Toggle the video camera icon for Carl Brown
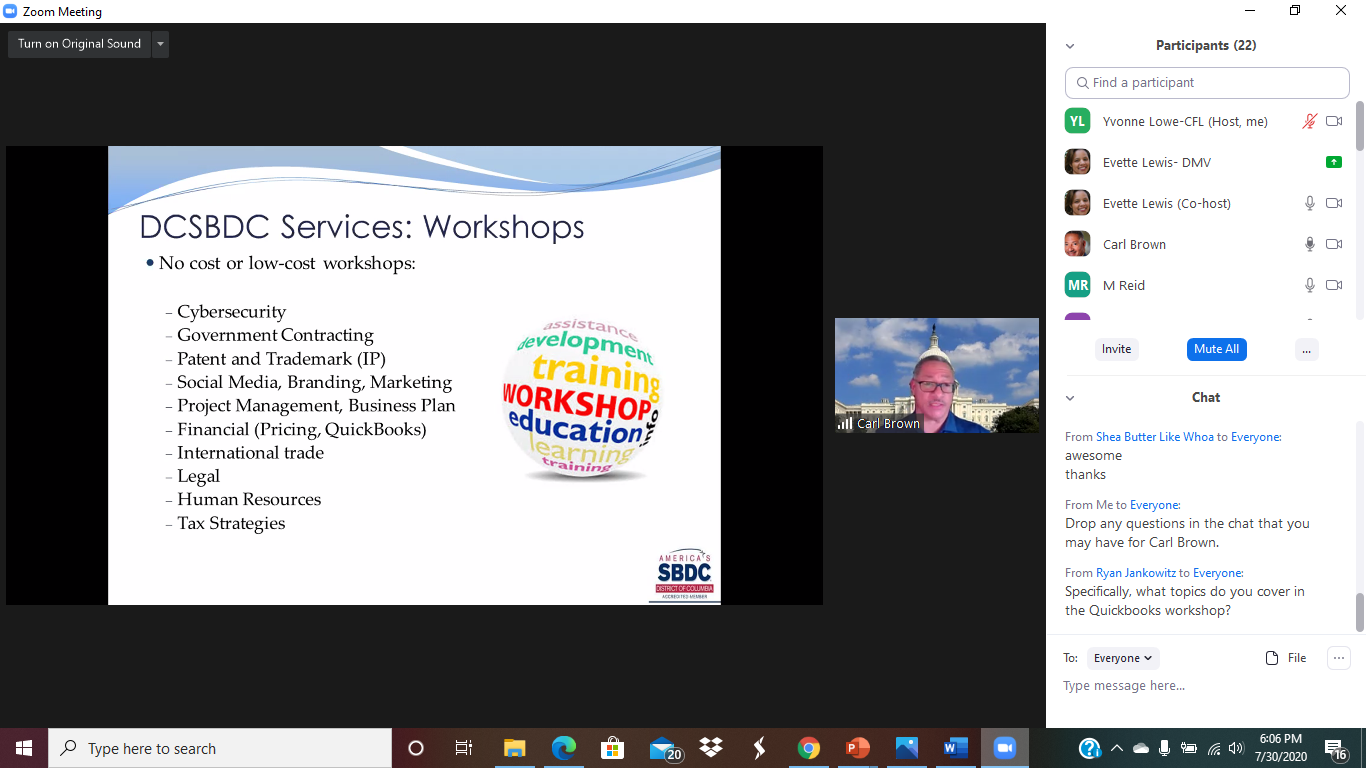The image size is (1366, 768). (1334, 244)
